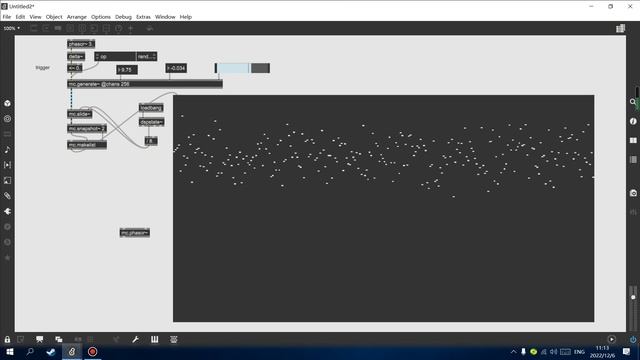Image resolution: width=640 pixels, height=360 pixels.
Task: Open the Extras menu
Action: 143,17
